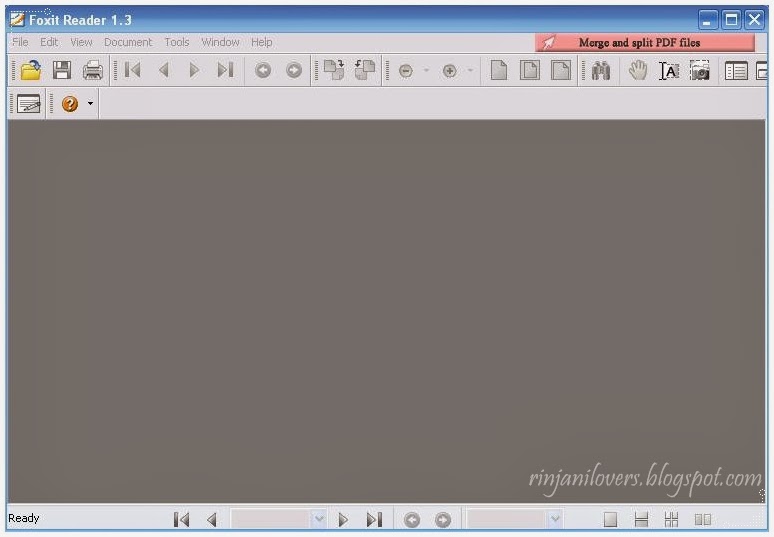Open Find with binoculars icon

[601, 71]
